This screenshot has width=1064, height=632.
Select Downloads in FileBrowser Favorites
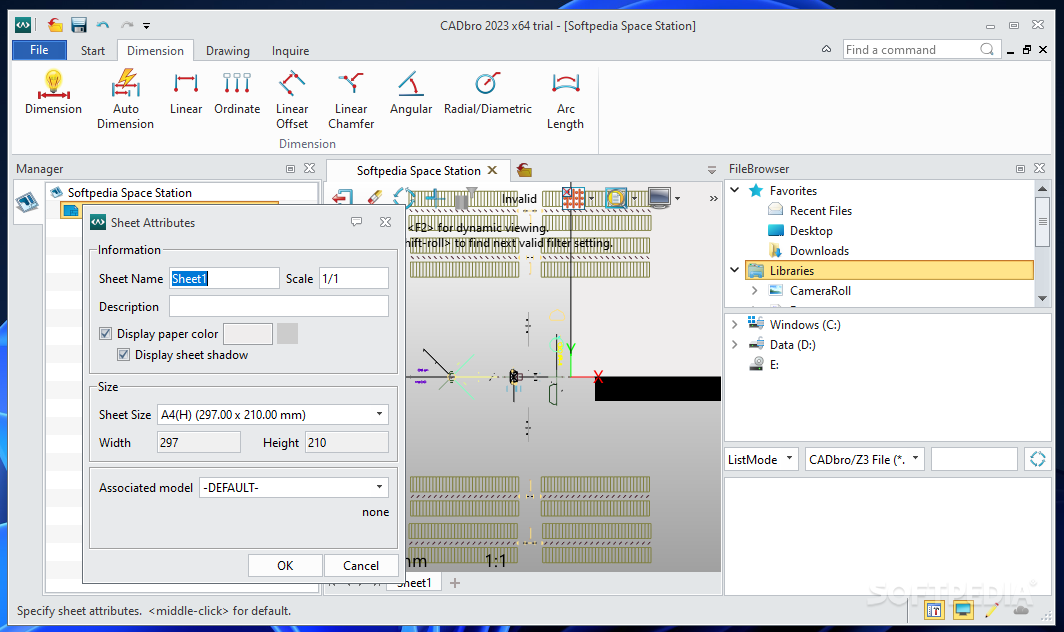[x=819, y=250]
